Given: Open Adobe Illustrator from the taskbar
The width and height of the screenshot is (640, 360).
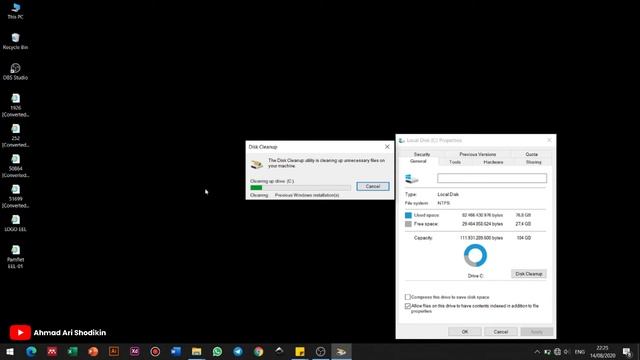Looking at the screenshot, I should 114,351.
